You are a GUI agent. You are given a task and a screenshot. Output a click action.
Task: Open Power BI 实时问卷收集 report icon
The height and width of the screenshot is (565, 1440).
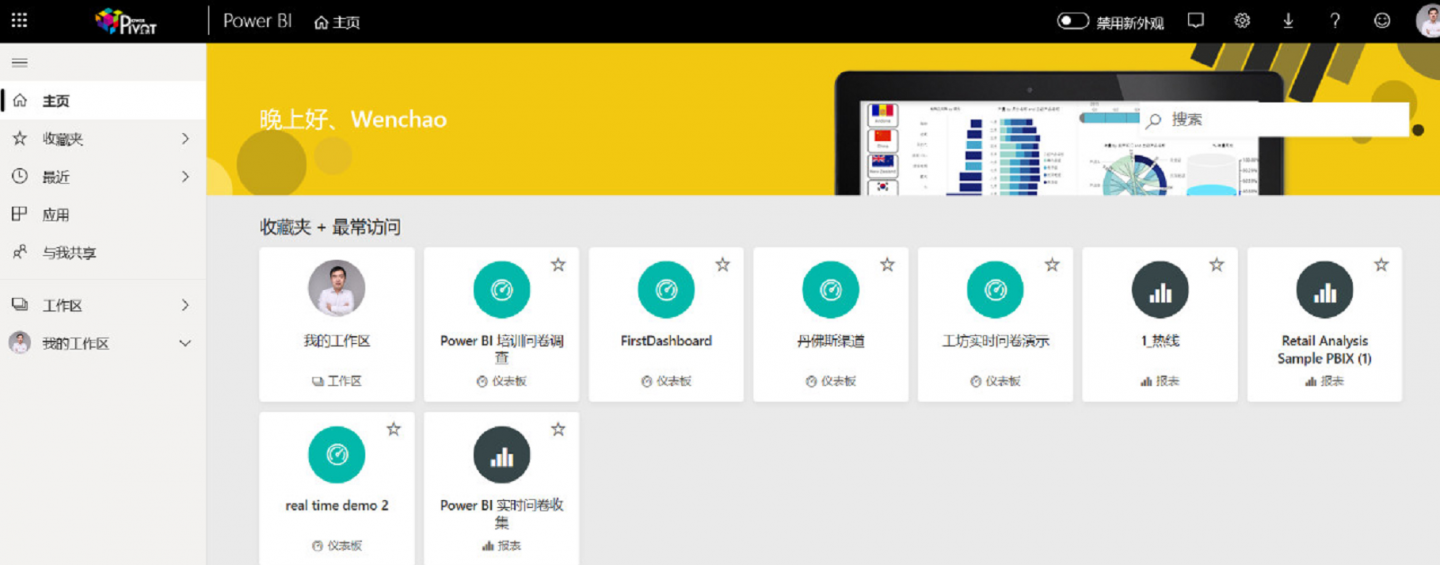click(x=502, y=455)
